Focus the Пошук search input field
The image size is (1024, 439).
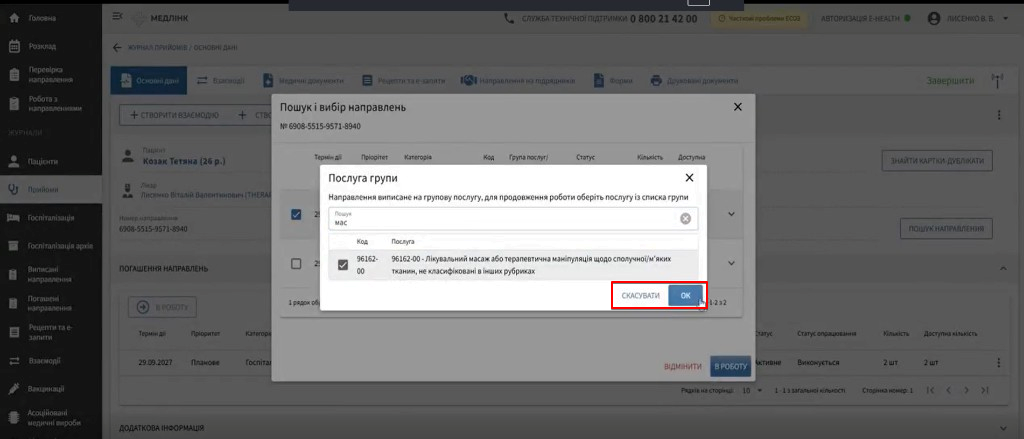click(503, 219)
